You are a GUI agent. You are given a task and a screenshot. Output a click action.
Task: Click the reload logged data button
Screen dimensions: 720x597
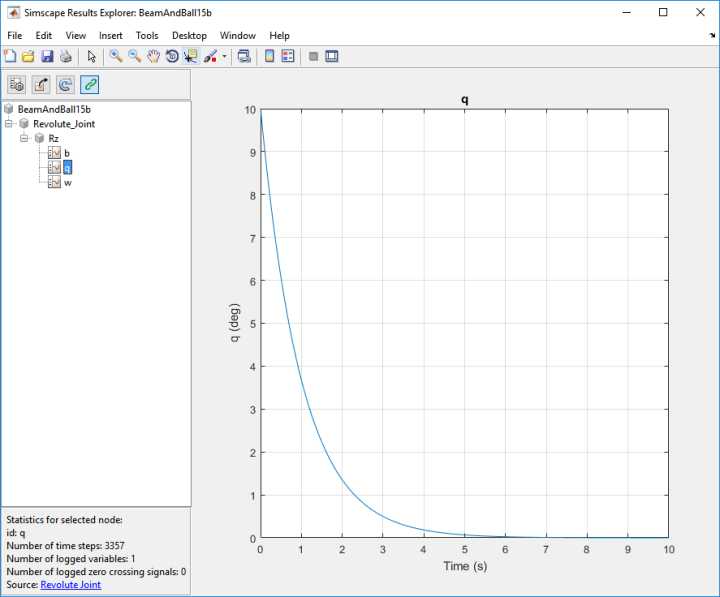pos(65,84)
